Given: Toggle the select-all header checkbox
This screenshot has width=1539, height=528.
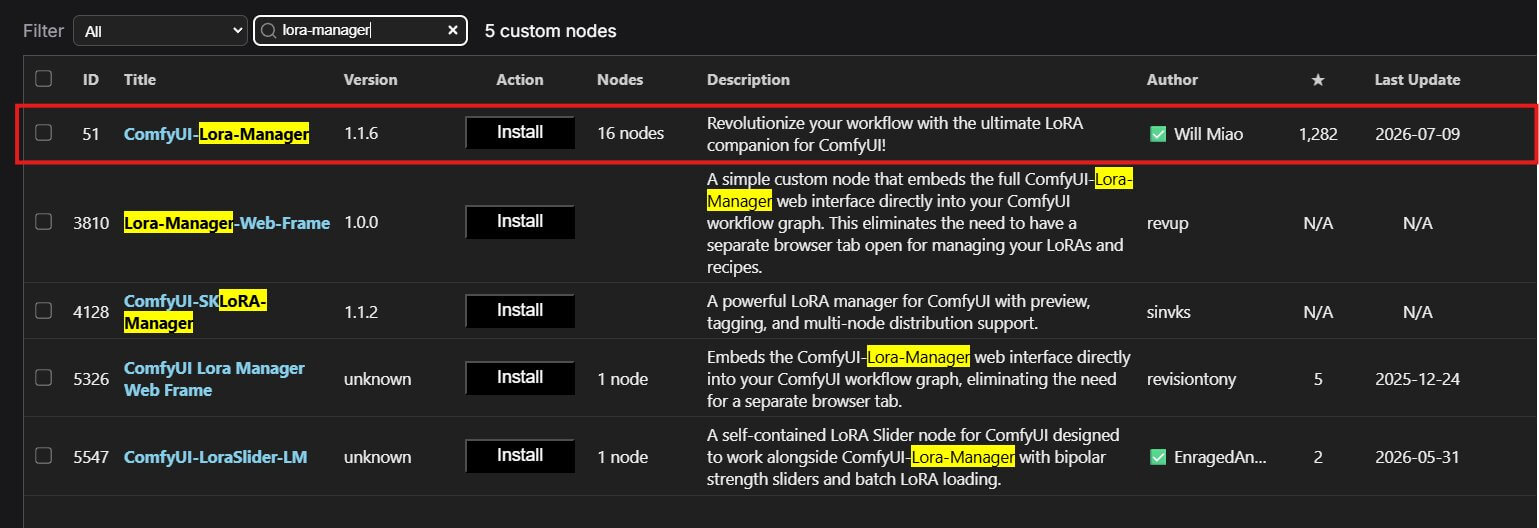Looking at the screenshot, I should 43,78.
